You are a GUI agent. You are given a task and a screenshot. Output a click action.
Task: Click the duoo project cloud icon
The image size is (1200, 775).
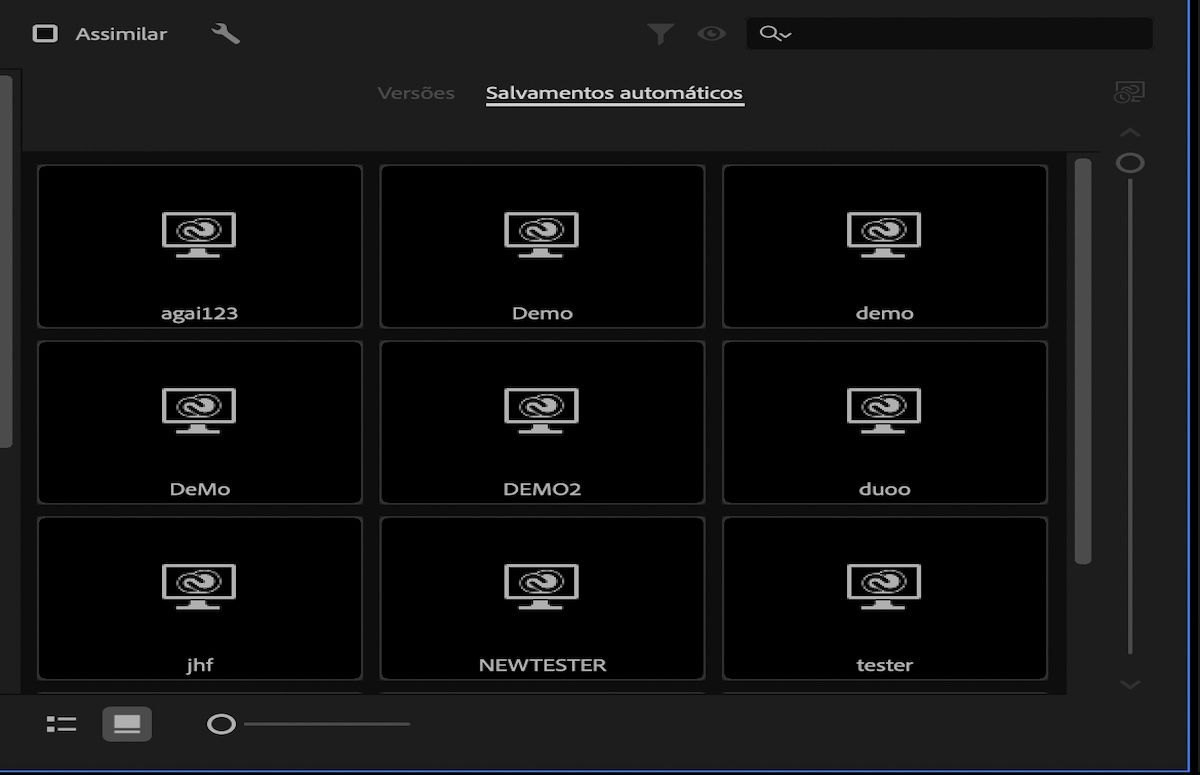click(x=884, y=410)
